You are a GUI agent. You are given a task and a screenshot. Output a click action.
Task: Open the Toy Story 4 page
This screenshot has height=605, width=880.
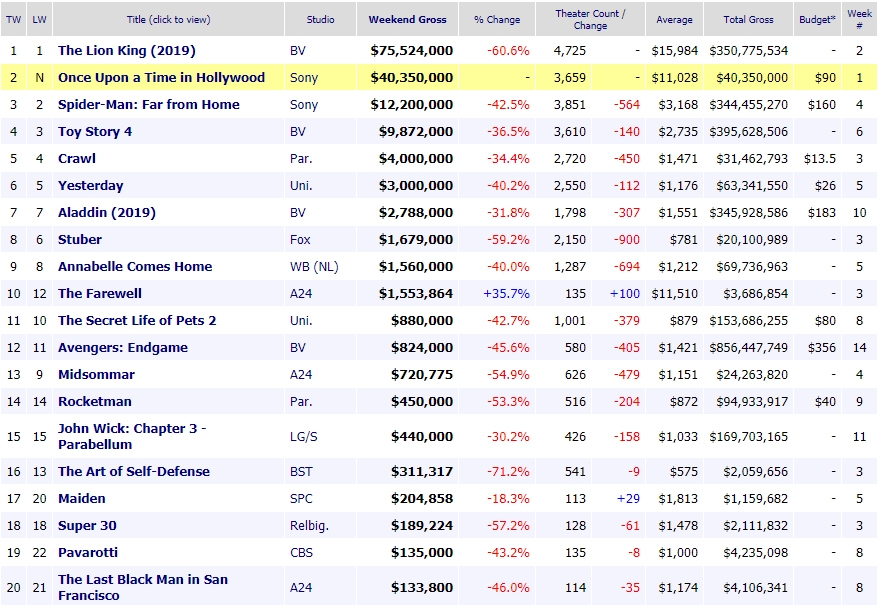(95, 131)
